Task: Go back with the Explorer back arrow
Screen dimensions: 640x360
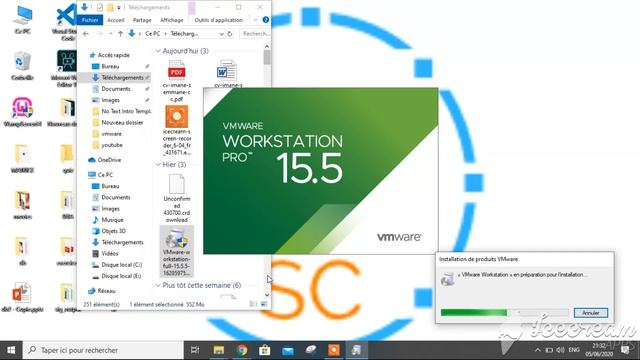Action: pyautogui.click(x=86, y=34)
